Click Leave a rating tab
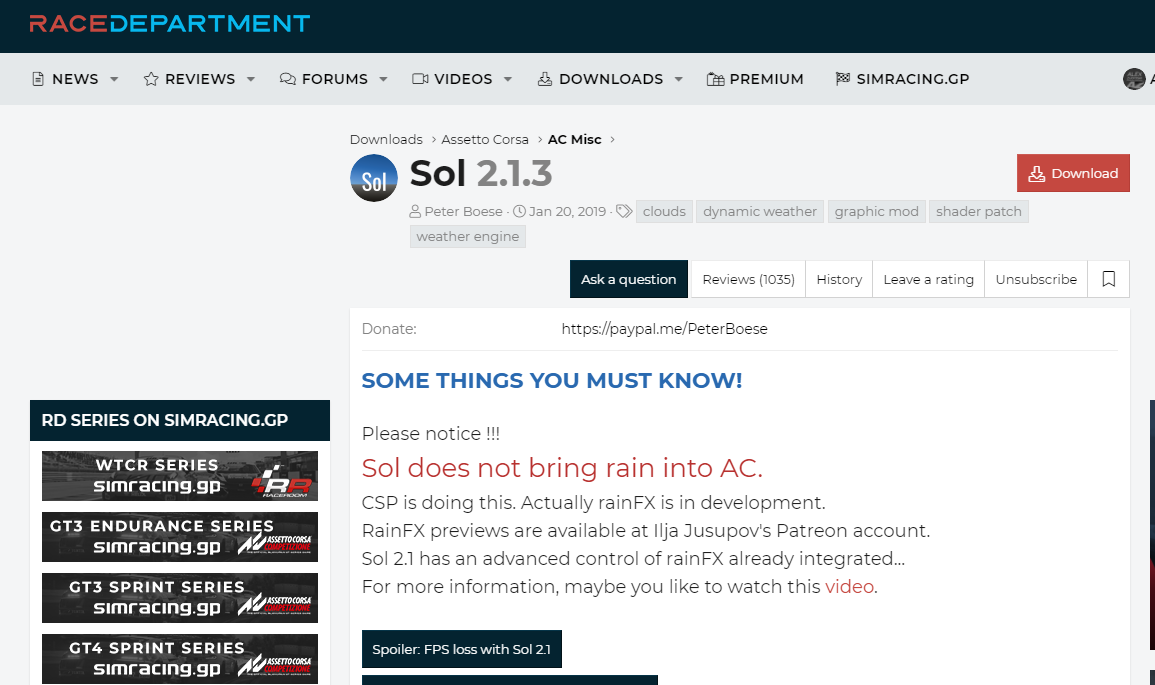Viewport: 1155px width, 685px height. pyautogui.click(x=928, y=279)
